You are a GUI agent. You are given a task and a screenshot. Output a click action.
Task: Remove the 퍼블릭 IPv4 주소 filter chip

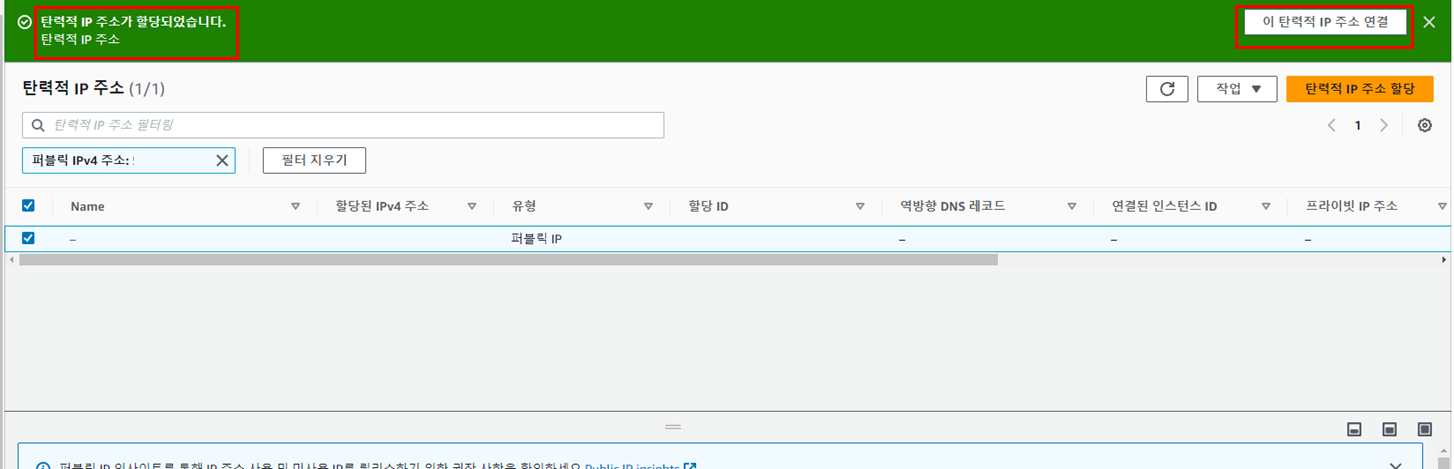[222, 160]
